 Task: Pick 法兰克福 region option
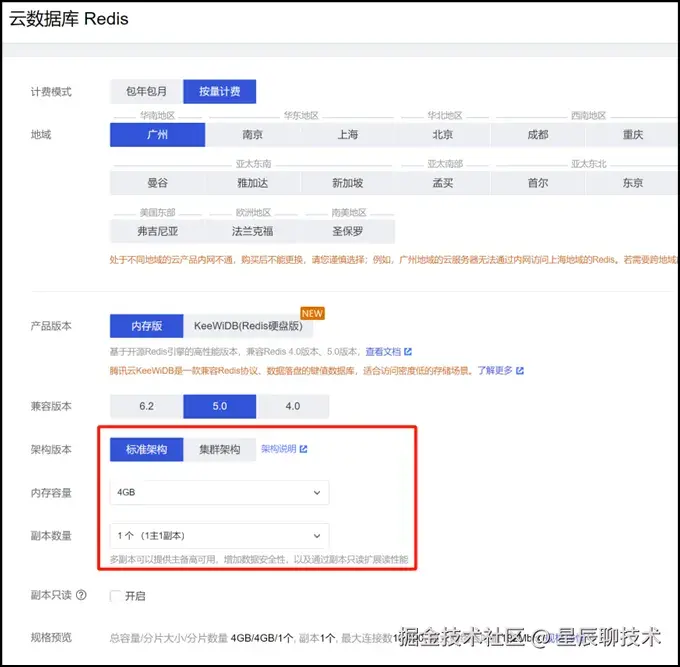tap(252, 231)
